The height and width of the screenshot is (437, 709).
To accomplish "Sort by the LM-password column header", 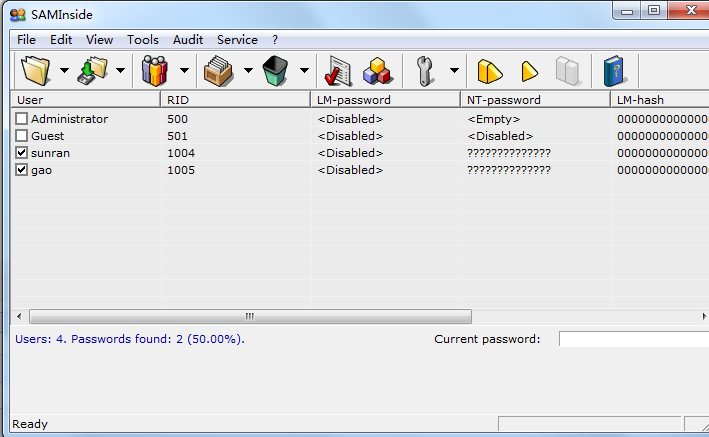I will coord(386,100).
